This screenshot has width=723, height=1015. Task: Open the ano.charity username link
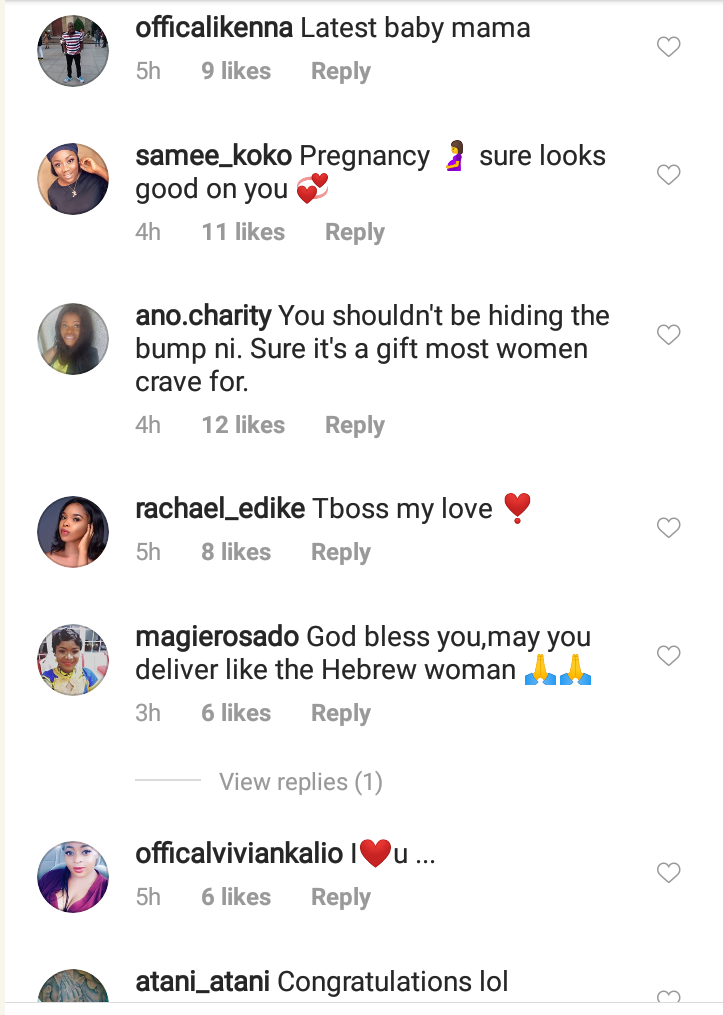203,316
